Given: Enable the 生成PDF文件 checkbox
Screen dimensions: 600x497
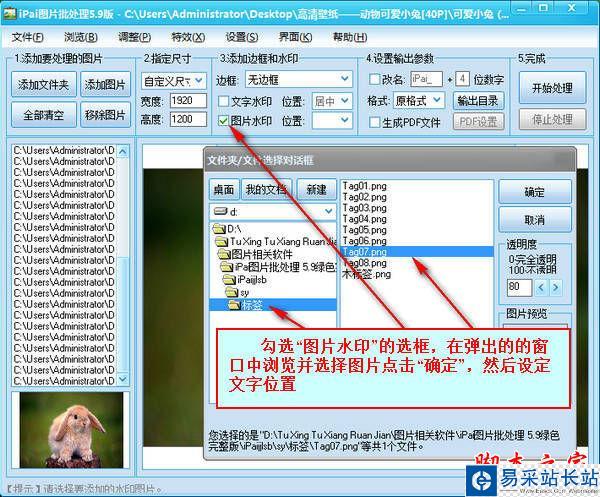Looking at the screenshot, I should click(374, 122).
